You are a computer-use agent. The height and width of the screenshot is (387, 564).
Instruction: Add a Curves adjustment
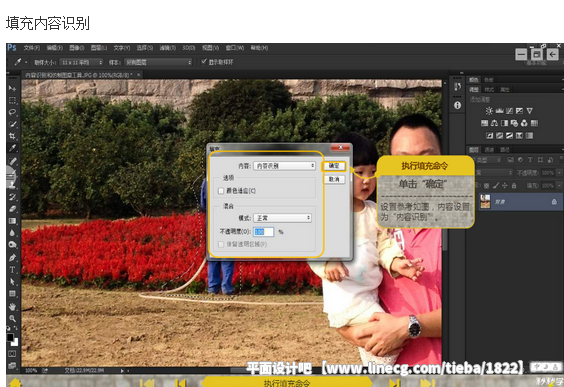click(509, 111)
